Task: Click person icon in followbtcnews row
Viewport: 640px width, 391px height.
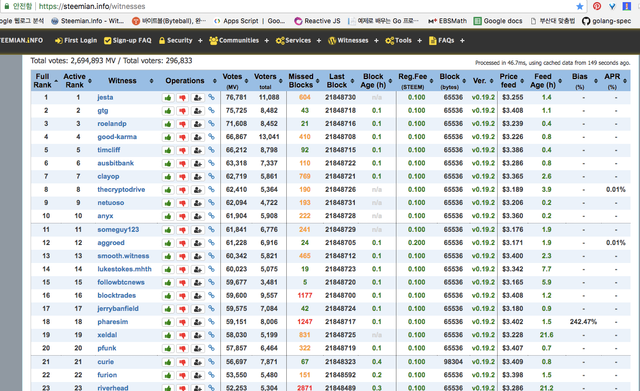Action: 198,283
